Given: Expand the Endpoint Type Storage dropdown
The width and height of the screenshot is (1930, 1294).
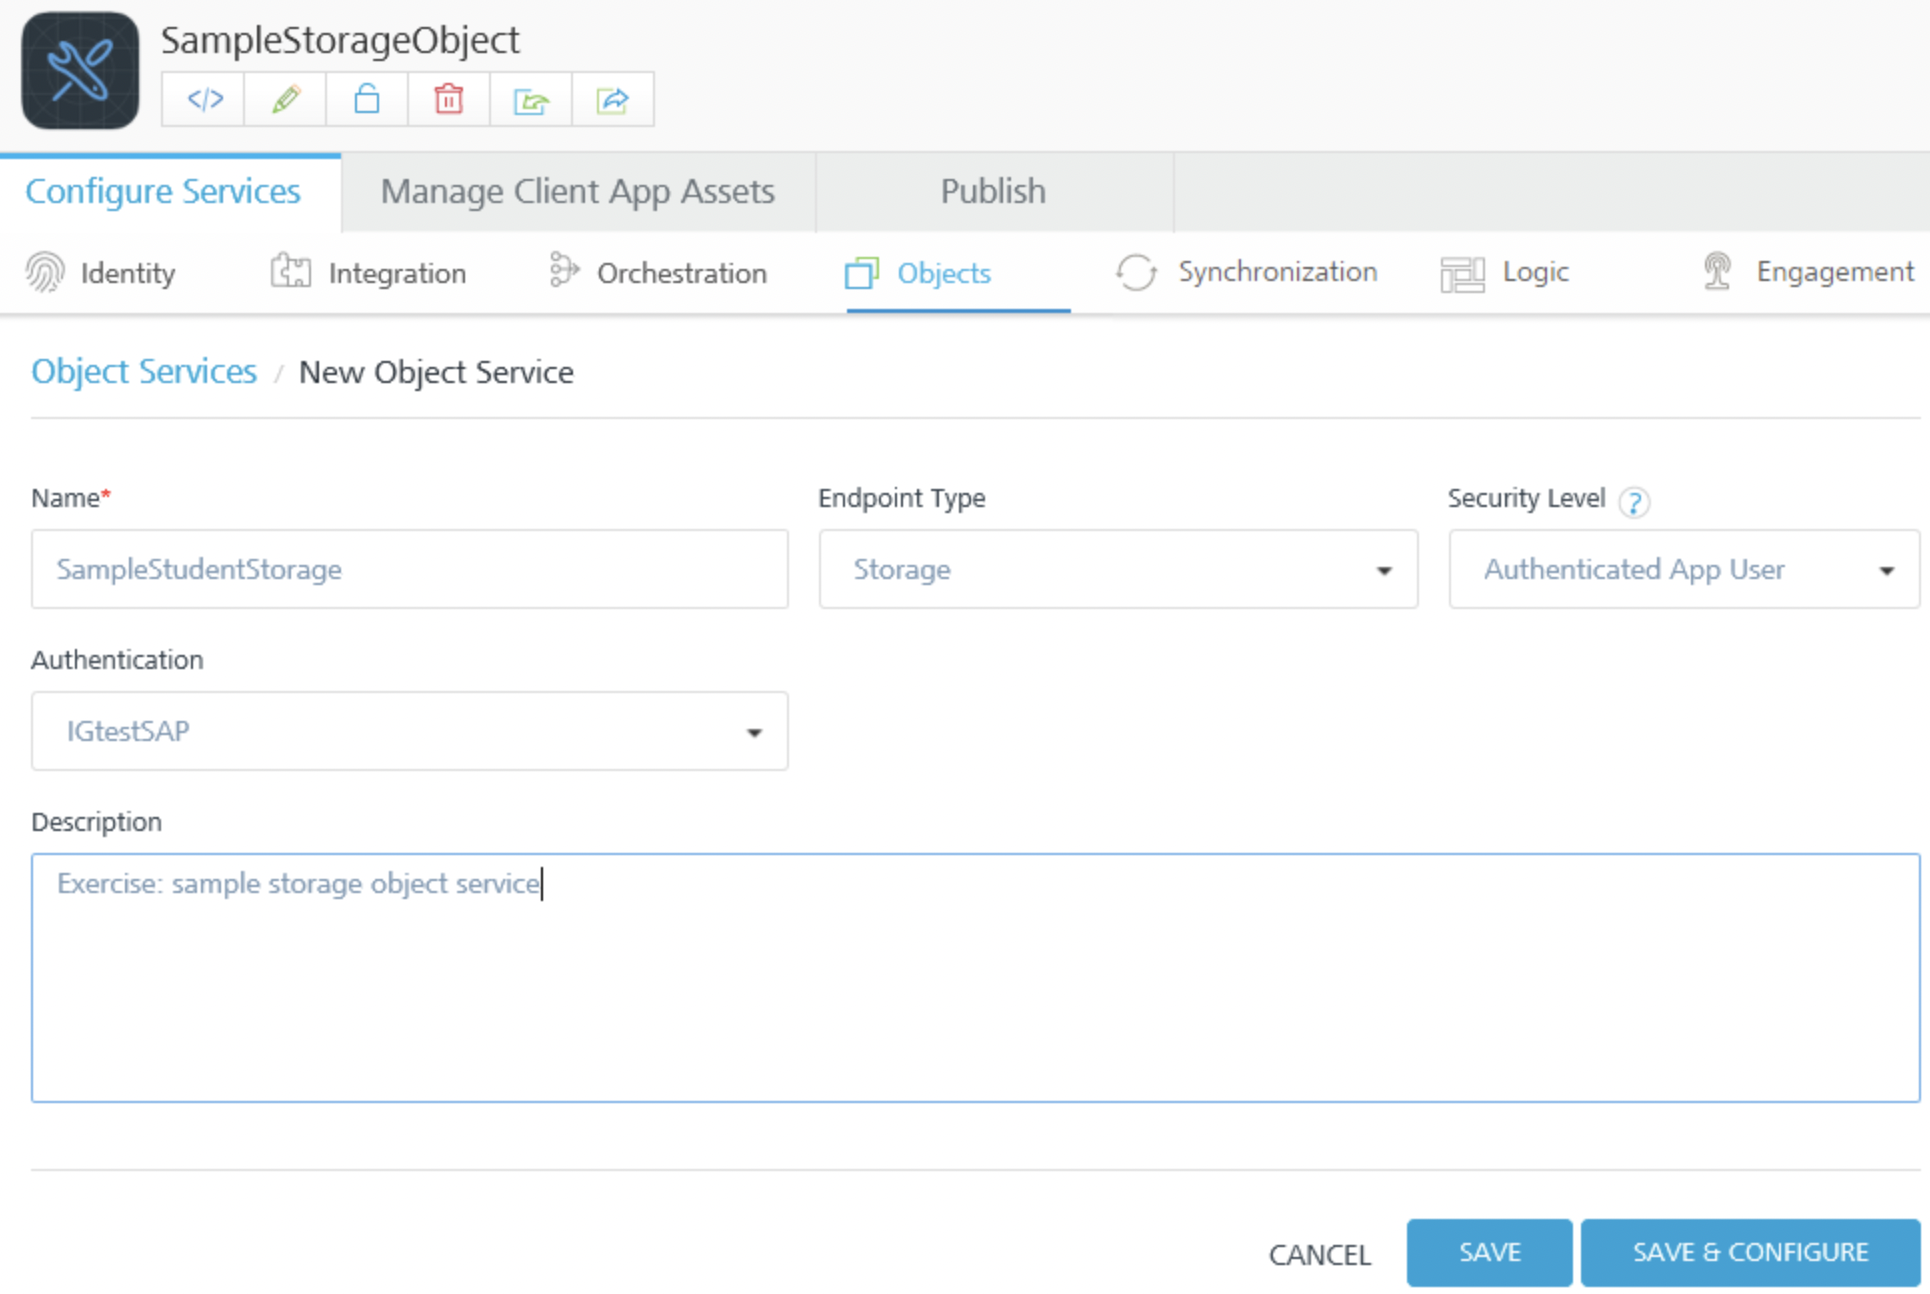Looking at the screenshot, I should [1117, 569].
